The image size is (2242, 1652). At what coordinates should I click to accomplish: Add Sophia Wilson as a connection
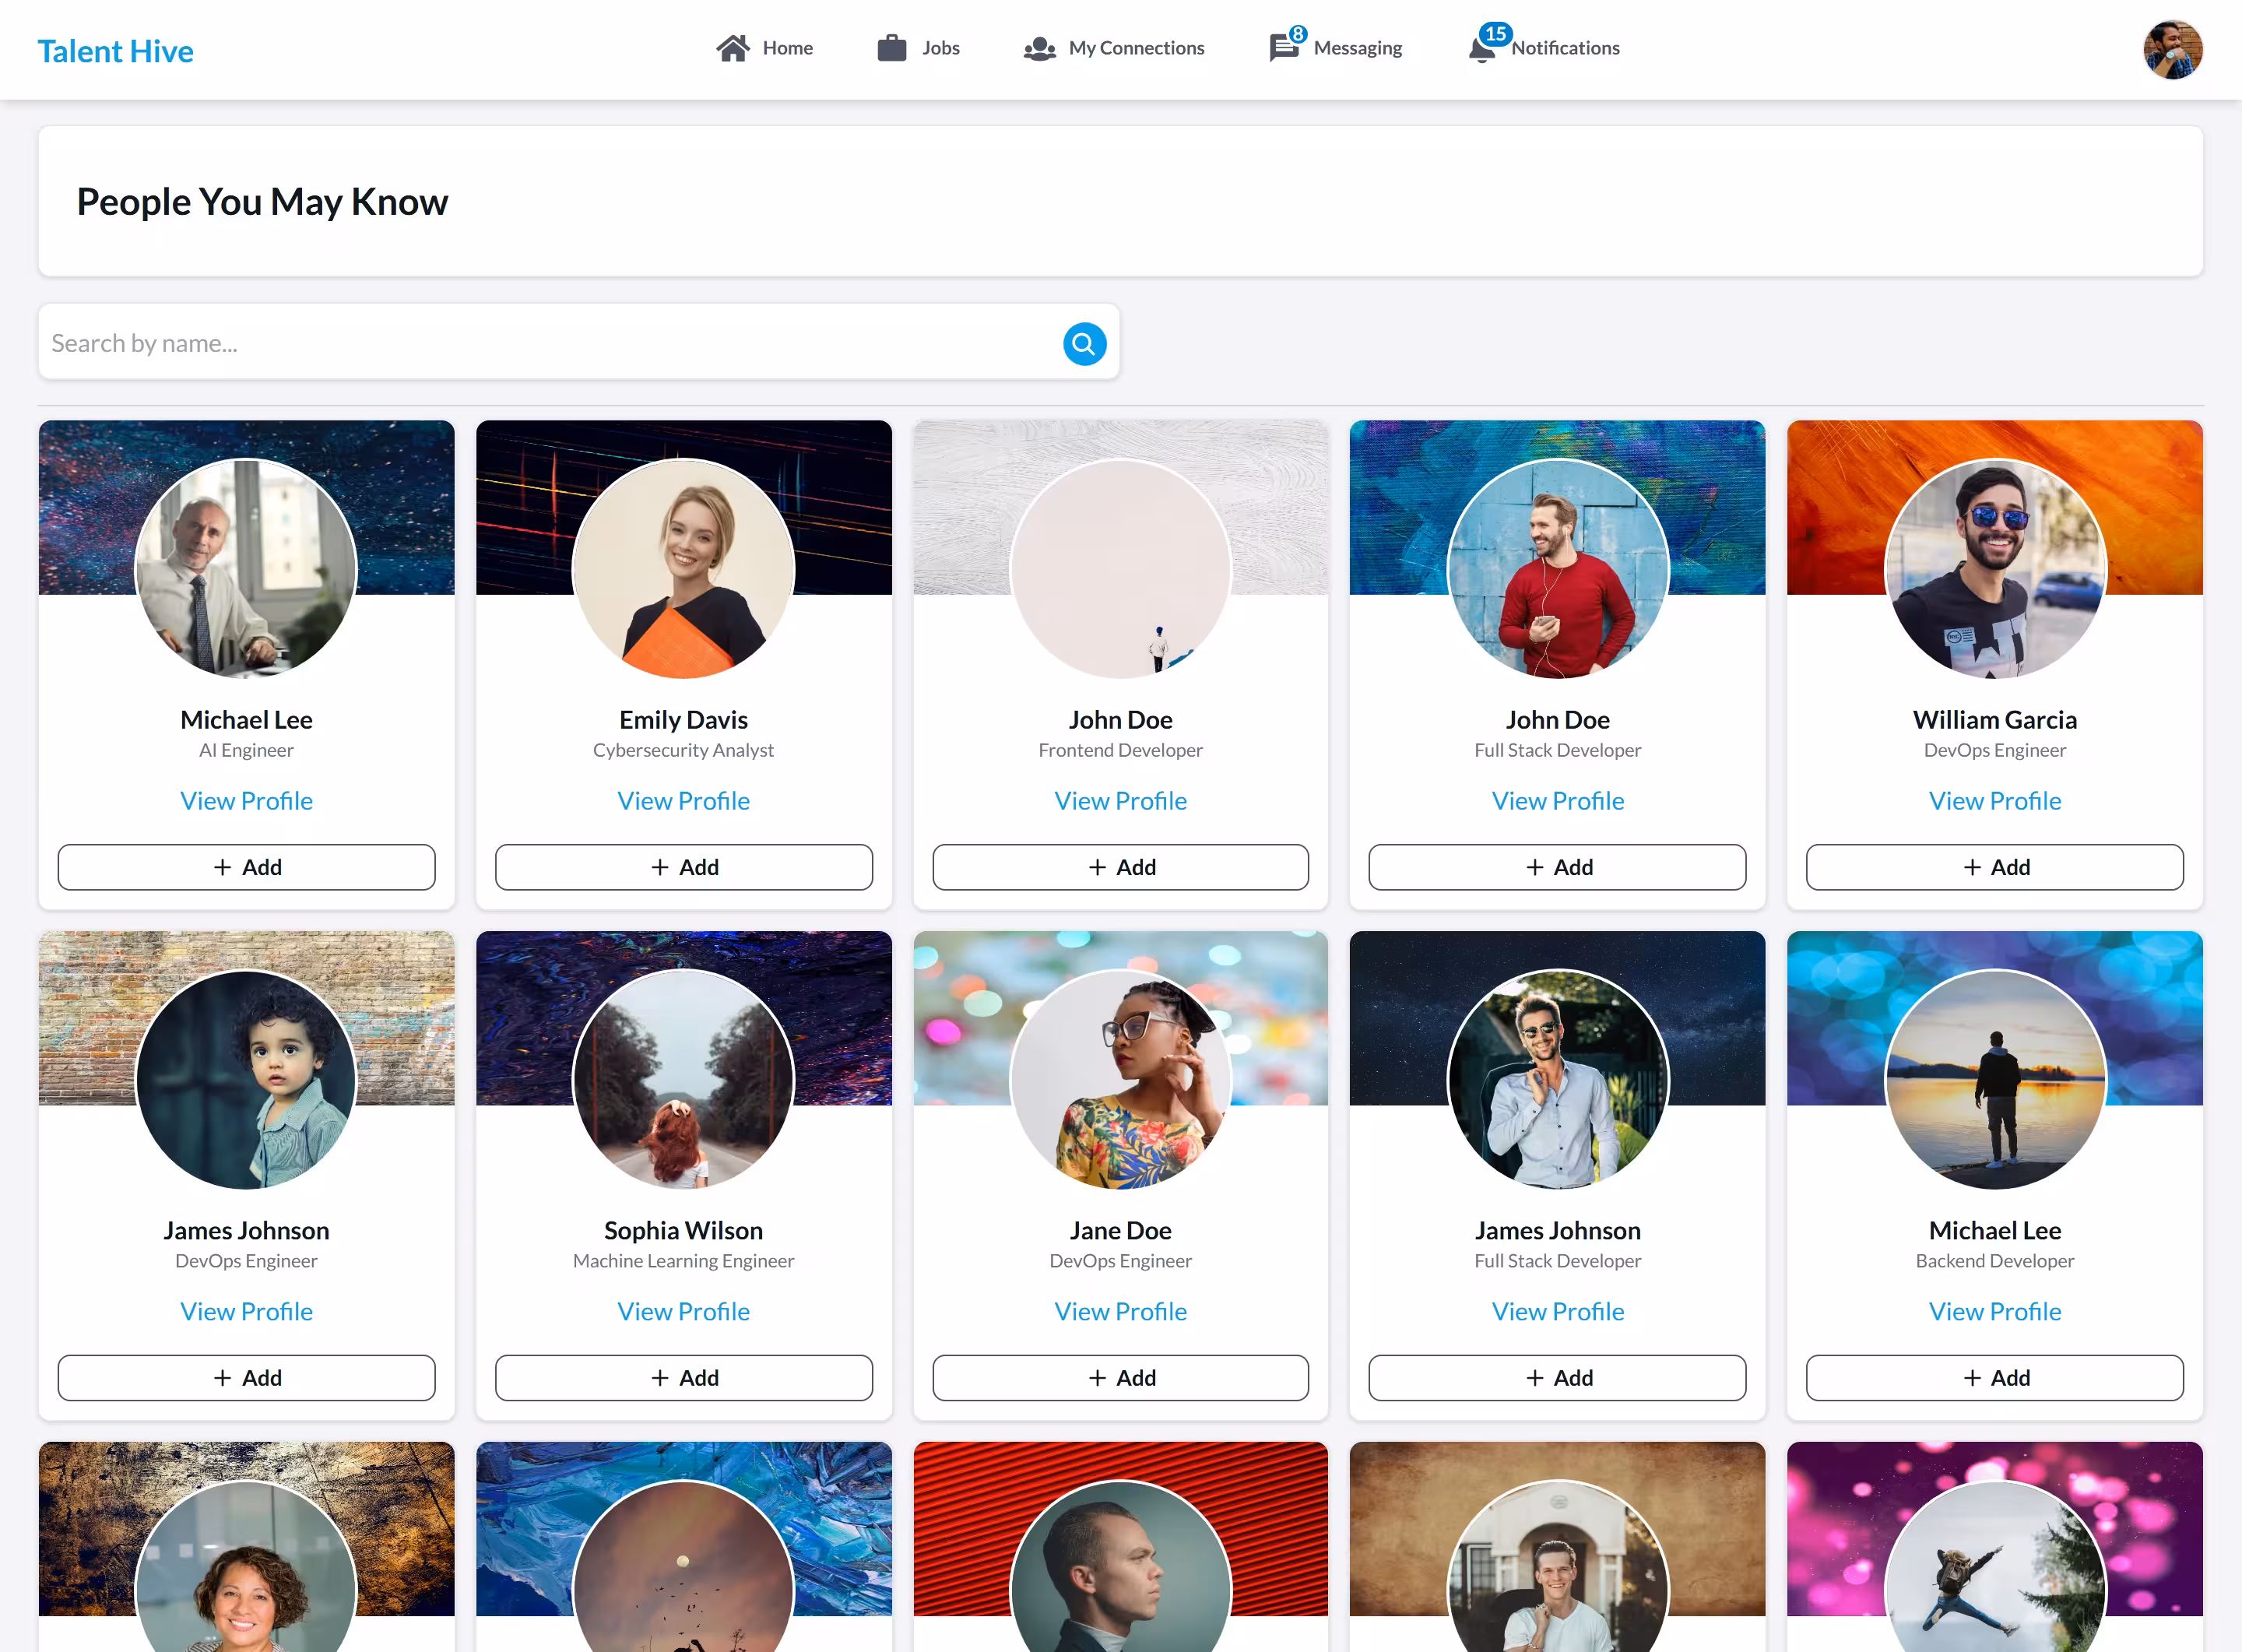coord(683,1377)
